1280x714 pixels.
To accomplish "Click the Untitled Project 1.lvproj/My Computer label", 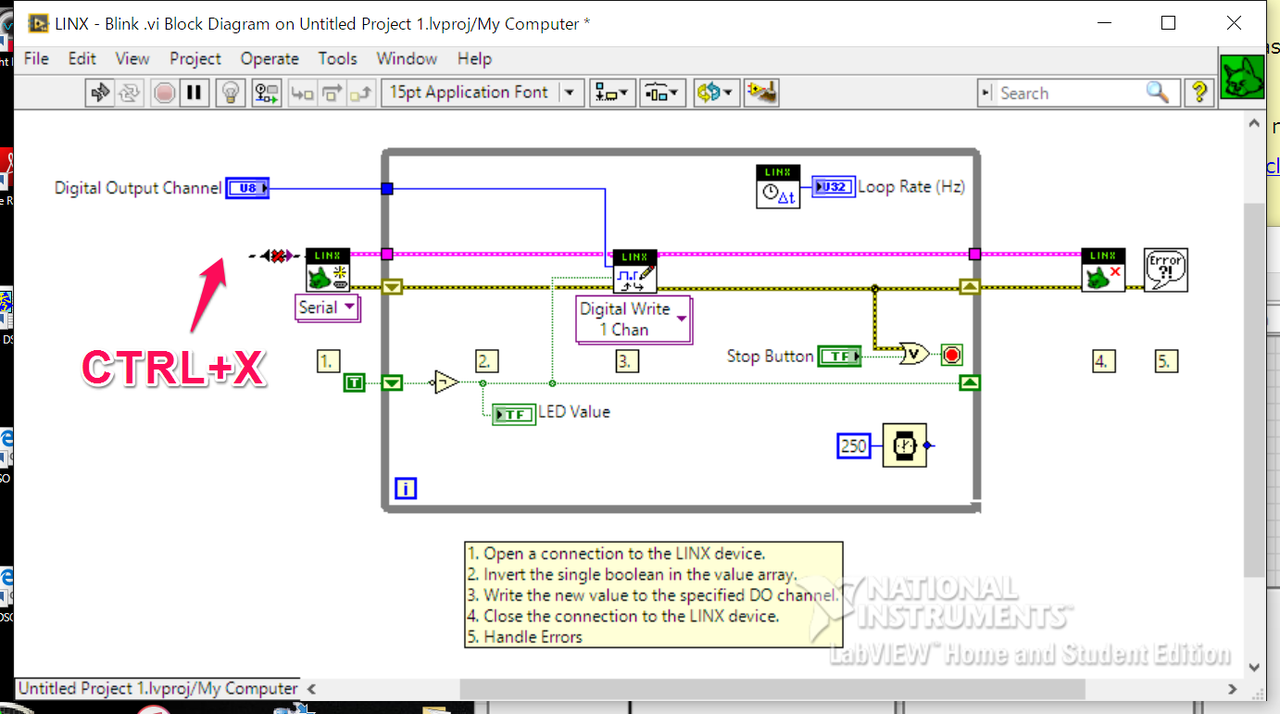I will (x=157, y=688).
